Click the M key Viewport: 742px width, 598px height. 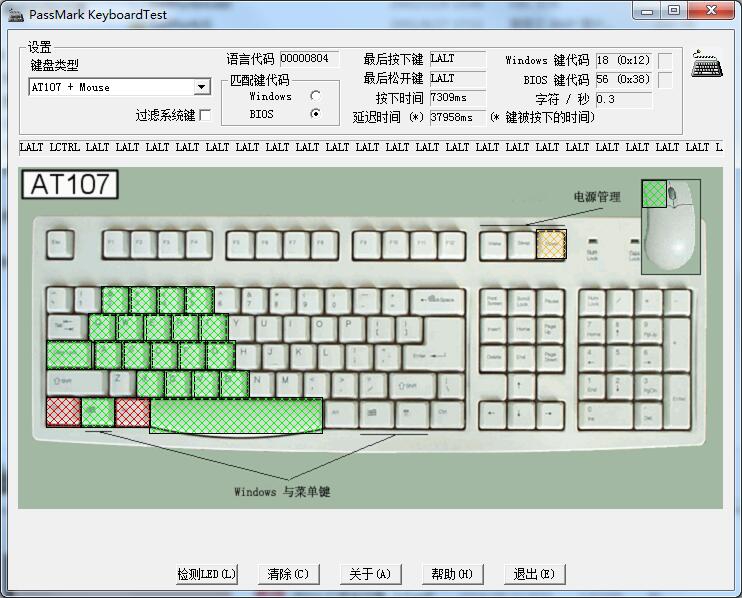tap(290, 384)
